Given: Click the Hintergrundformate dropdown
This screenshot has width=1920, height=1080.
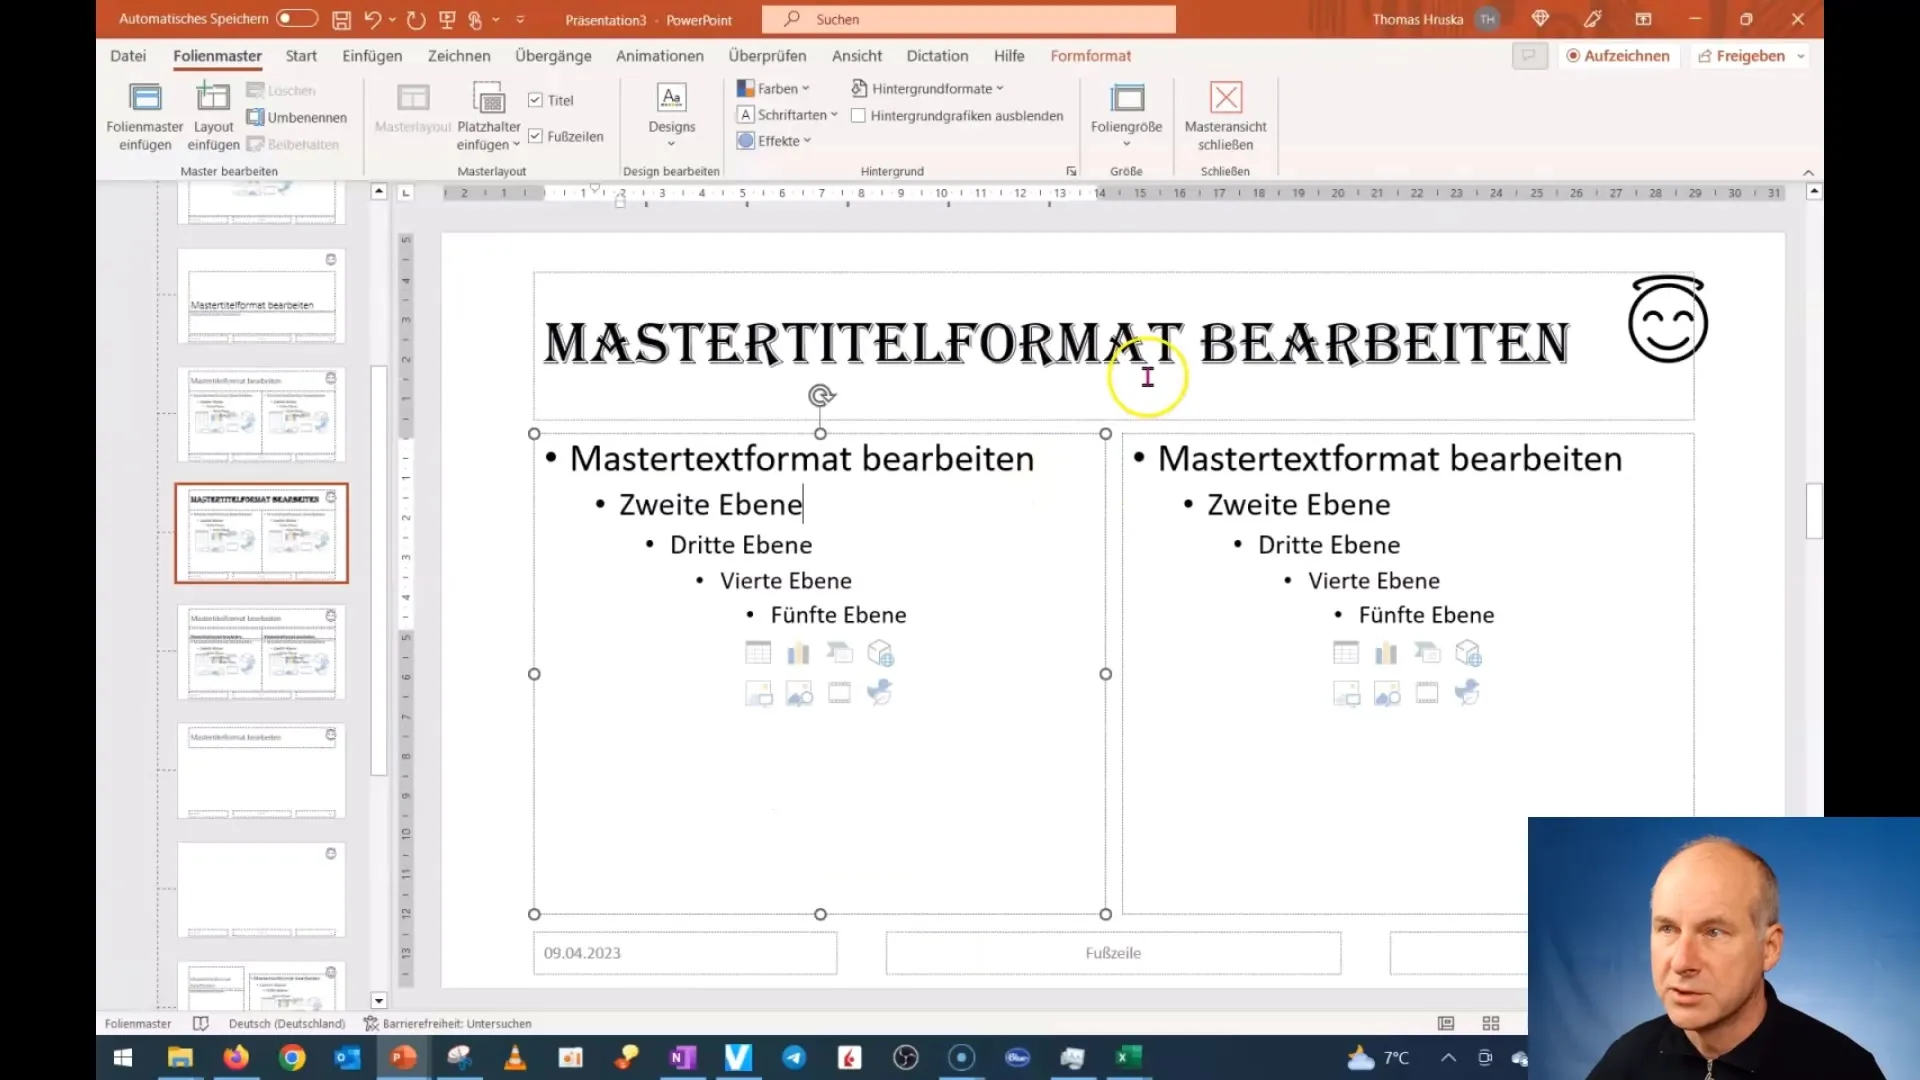Looking at the screenshot, I should (927, 87).
